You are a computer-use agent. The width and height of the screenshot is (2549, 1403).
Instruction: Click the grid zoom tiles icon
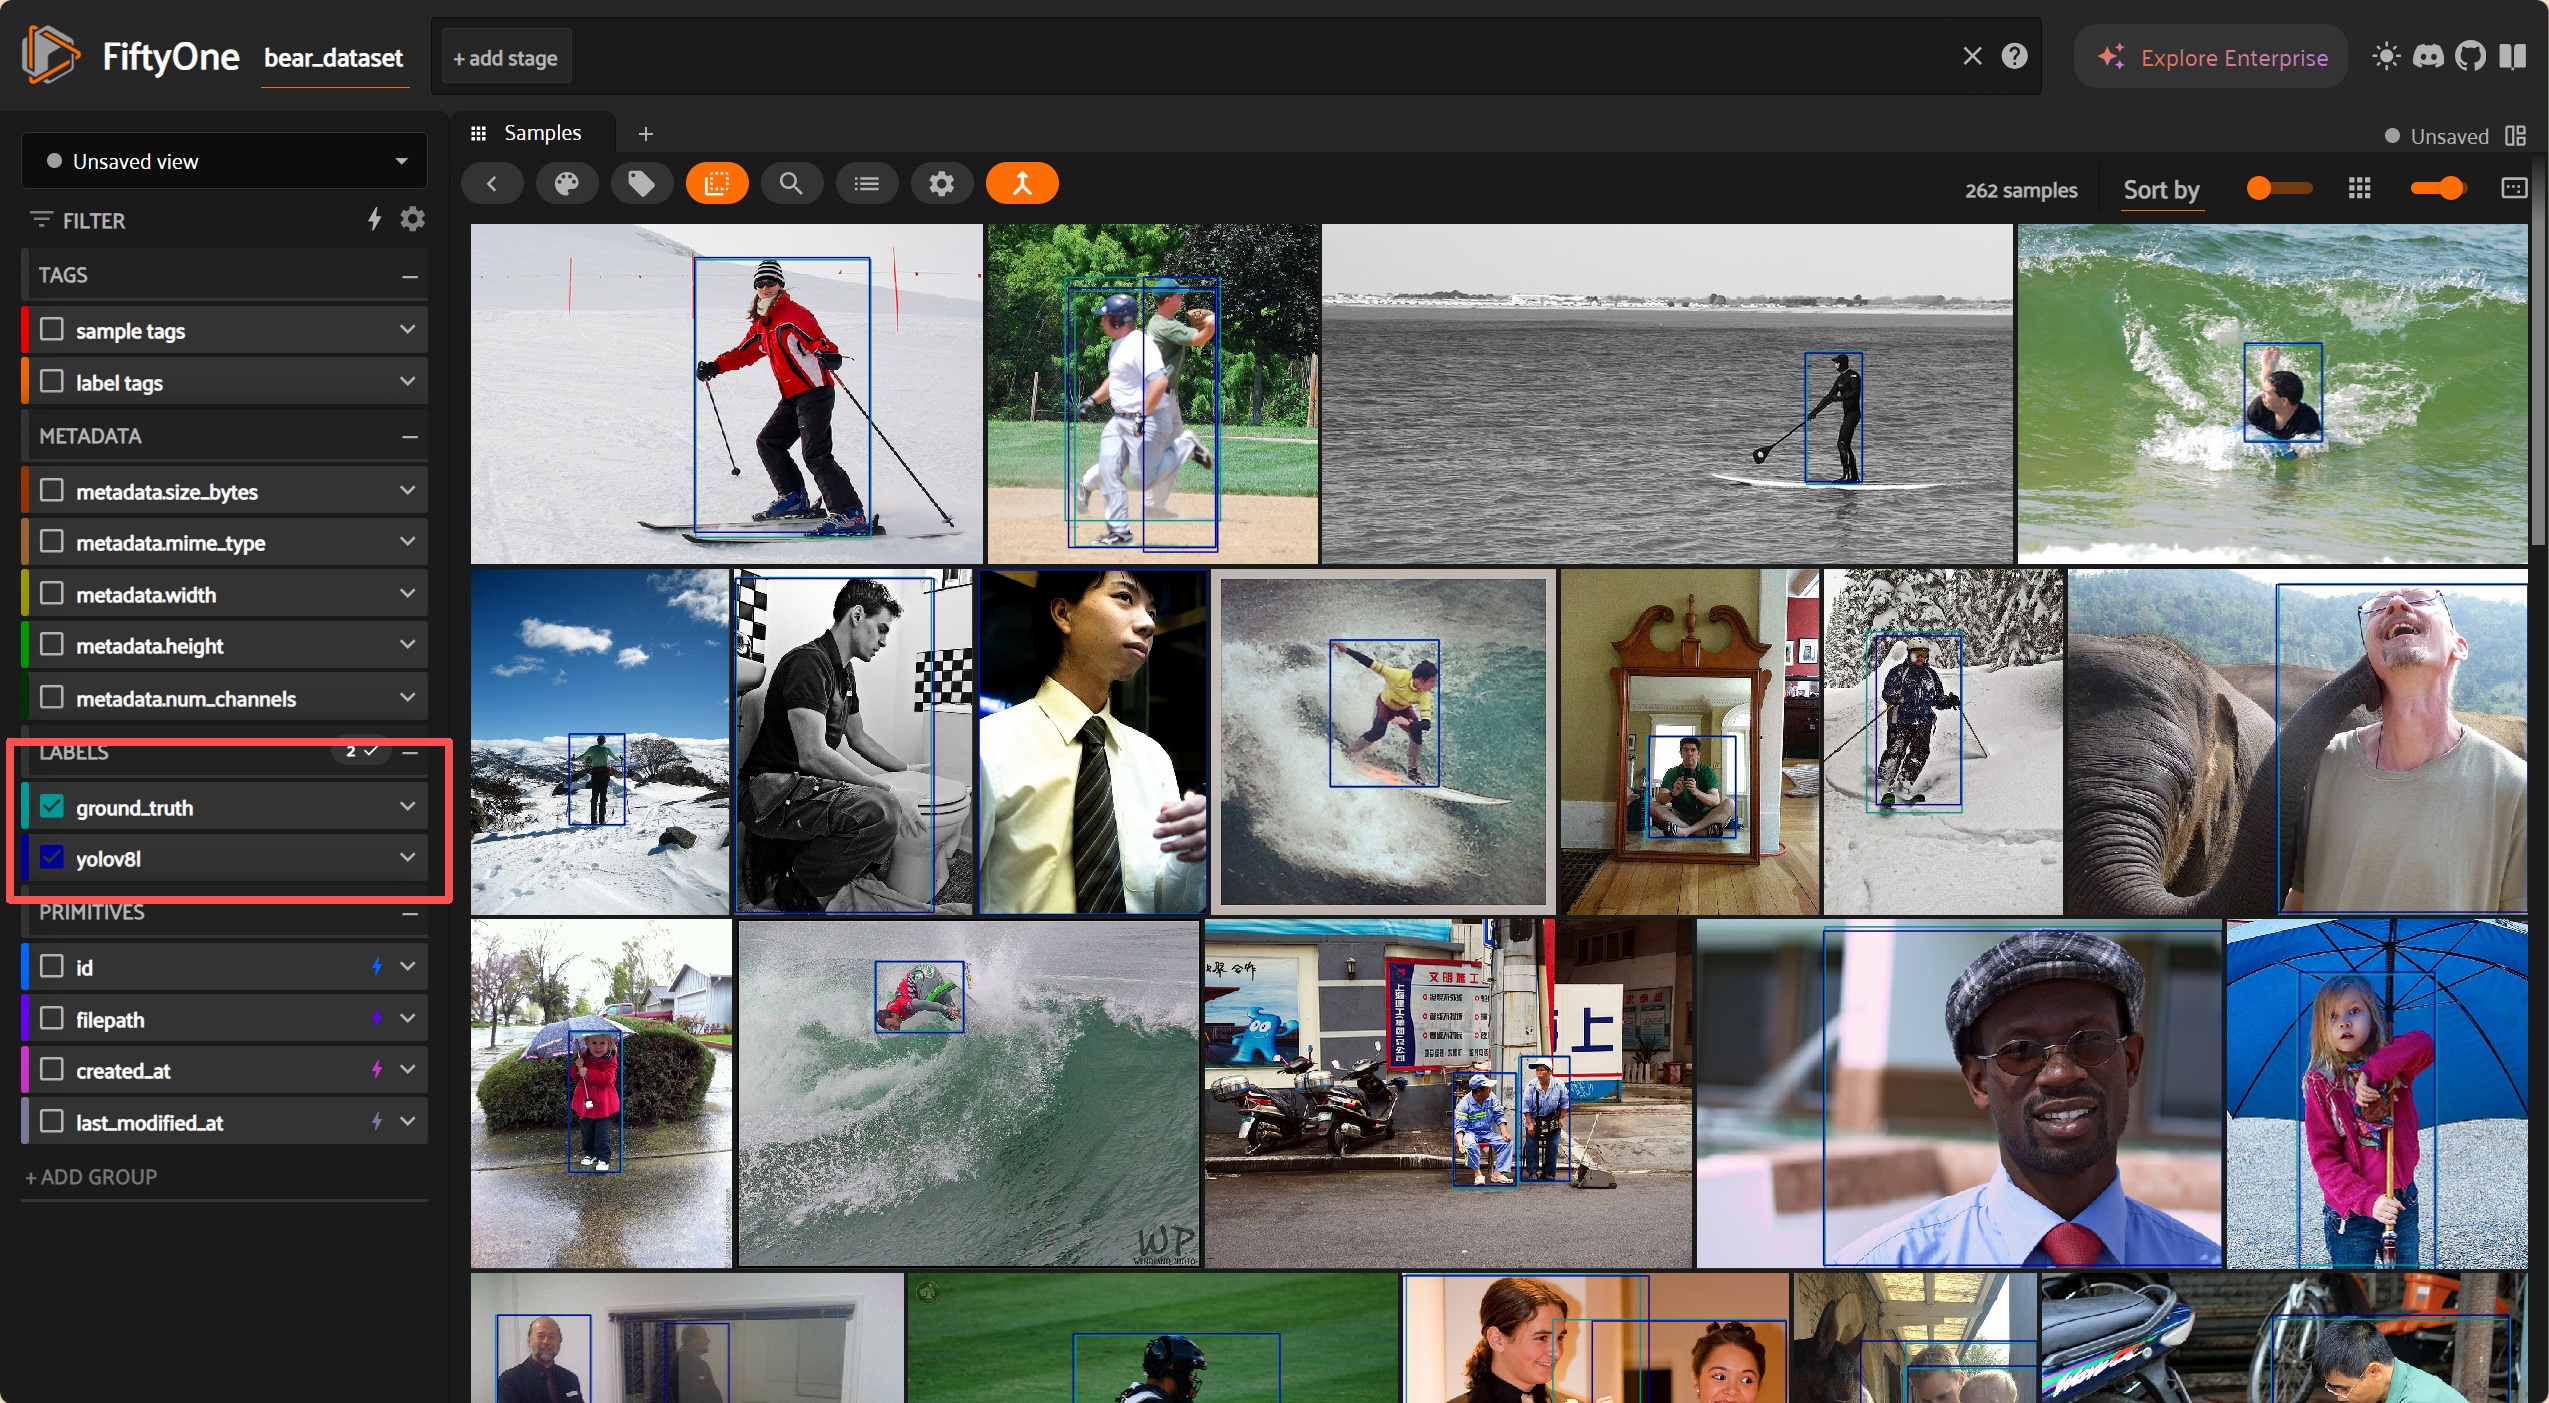2359,188
